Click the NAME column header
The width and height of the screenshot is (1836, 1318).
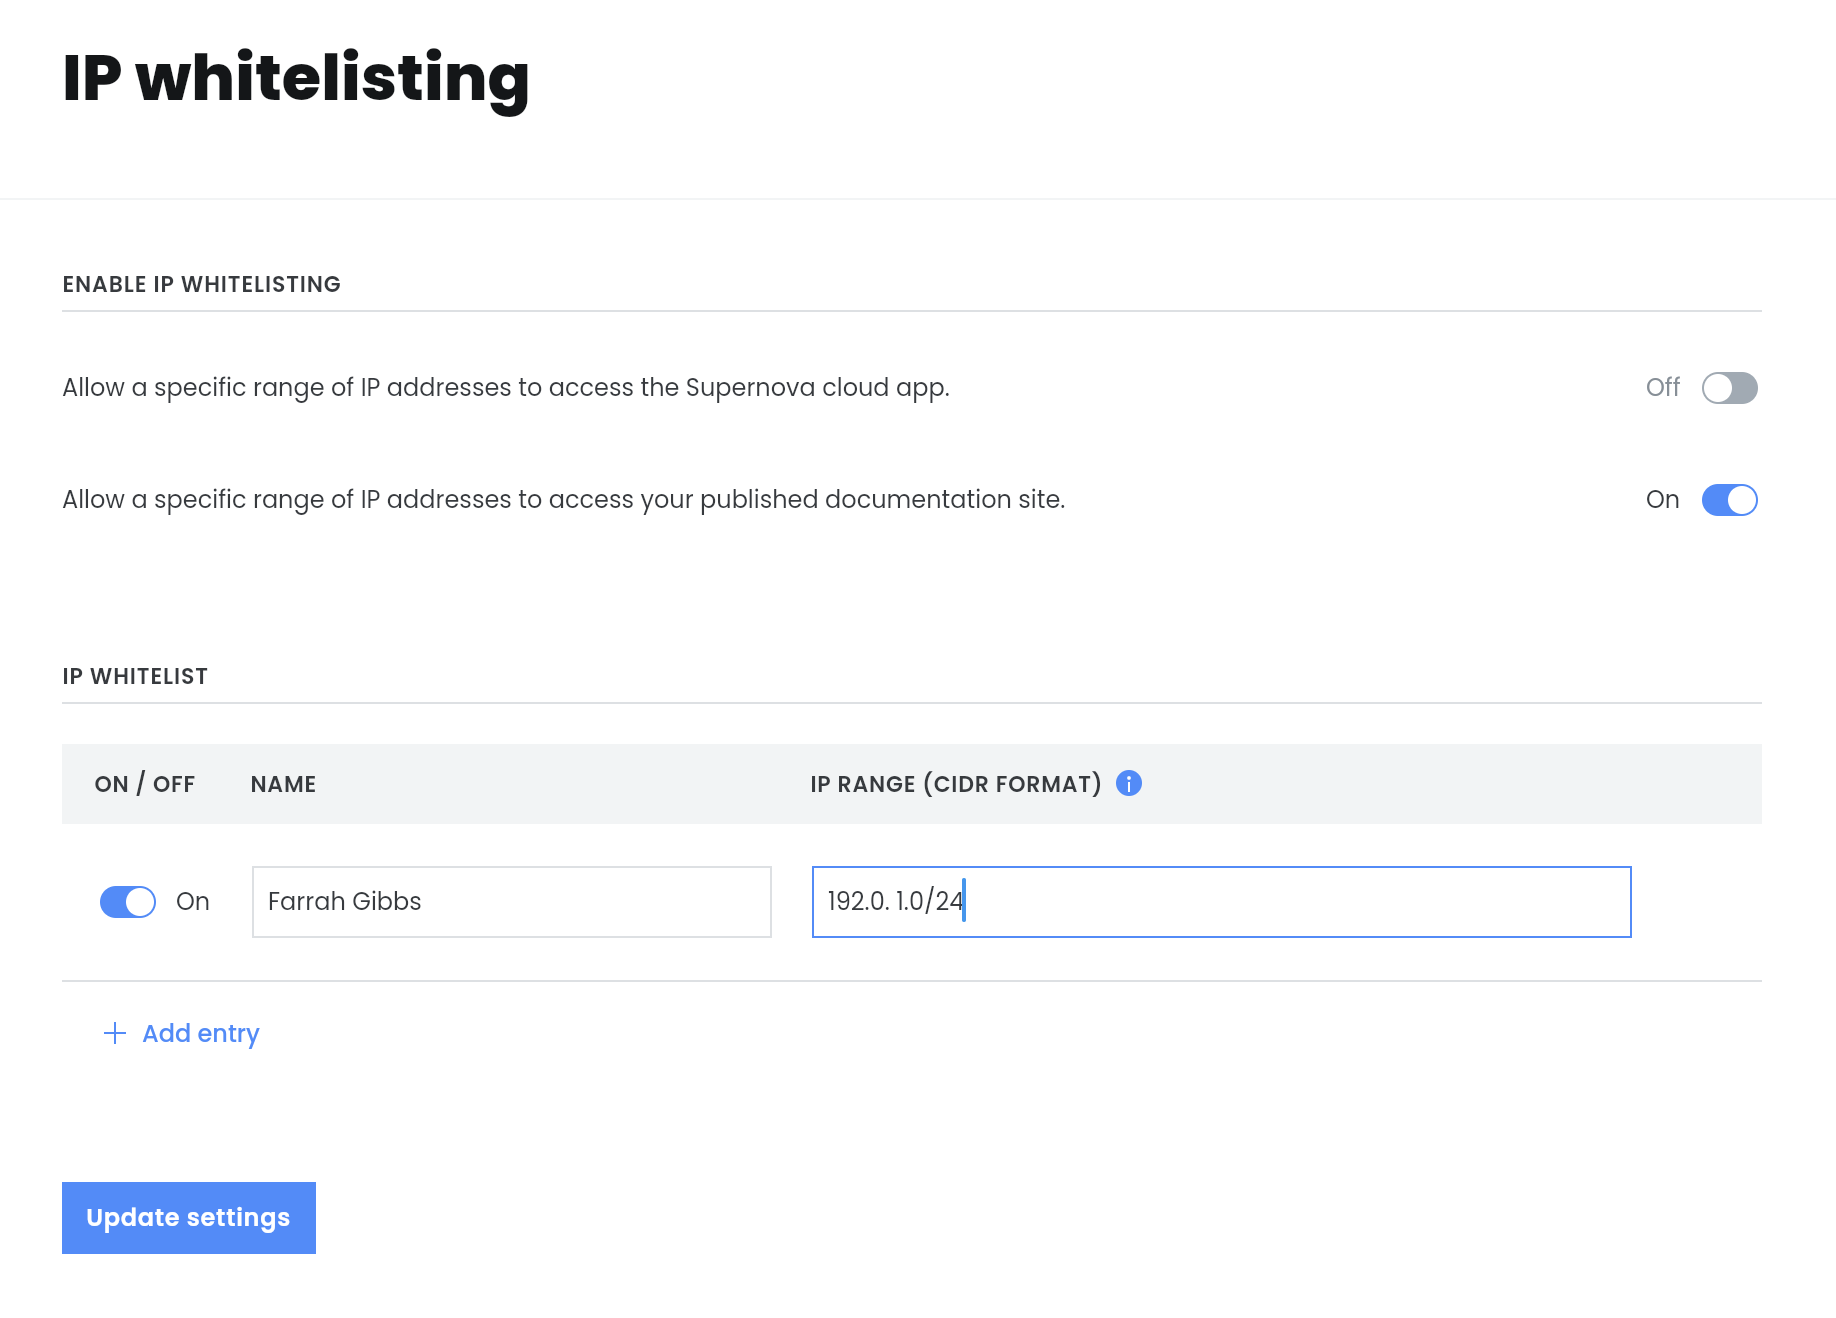(x=283, y=784)
